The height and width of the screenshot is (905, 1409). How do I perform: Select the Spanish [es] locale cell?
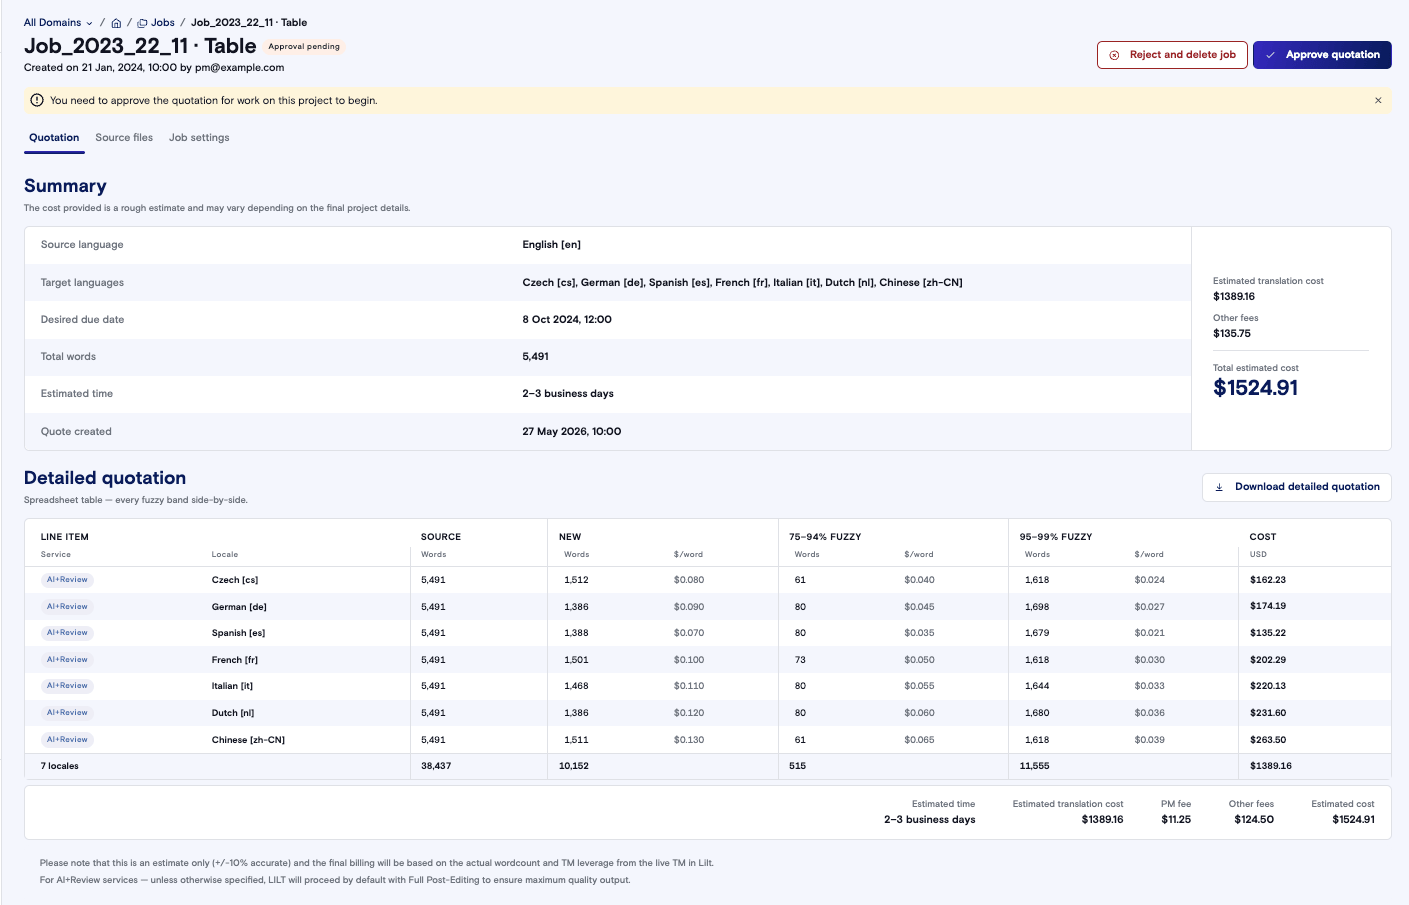238,633
